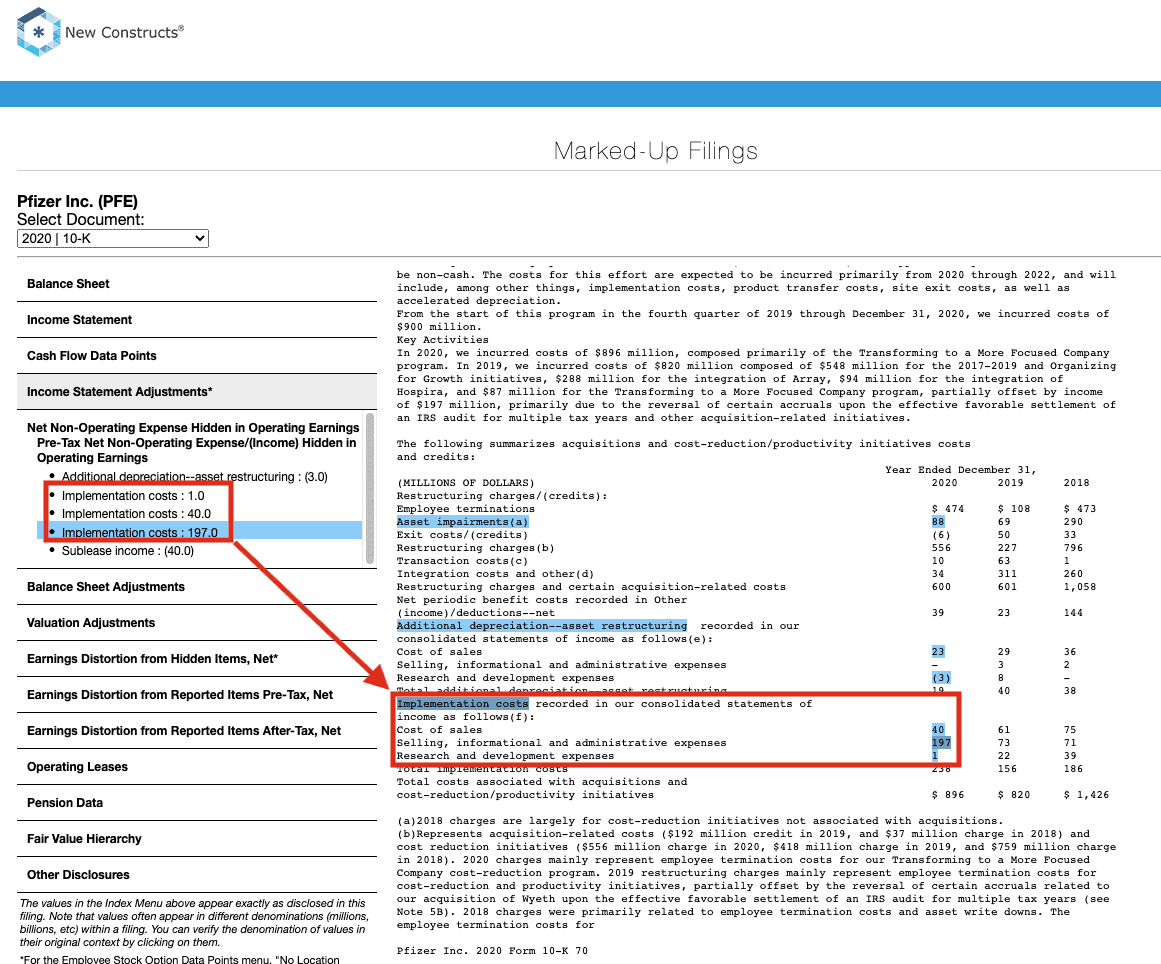Screen dimensions: 1161x964
Task: Click the 'Exit costs/(credits)' row label
Action: coord(462,535)
